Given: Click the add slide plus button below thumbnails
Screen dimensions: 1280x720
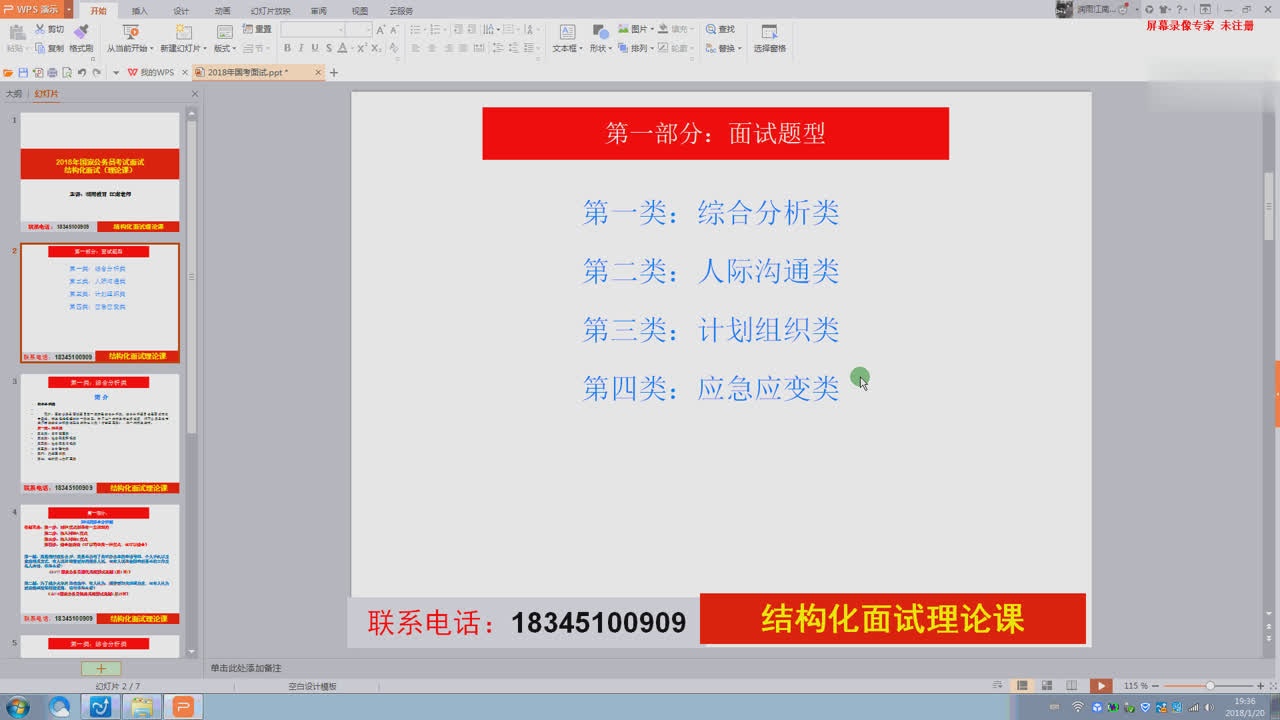Looking at the screenshot, I should [101, 668].
